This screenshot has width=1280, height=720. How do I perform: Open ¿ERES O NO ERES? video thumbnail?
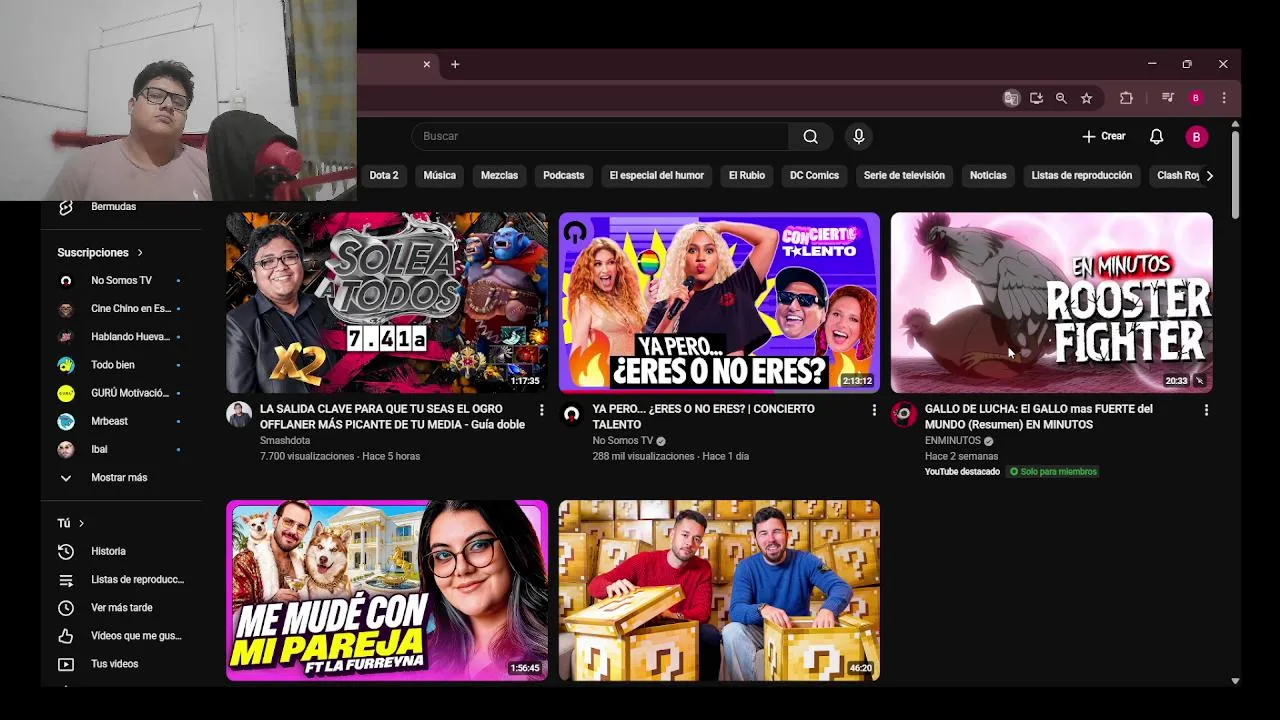[719, 302]
